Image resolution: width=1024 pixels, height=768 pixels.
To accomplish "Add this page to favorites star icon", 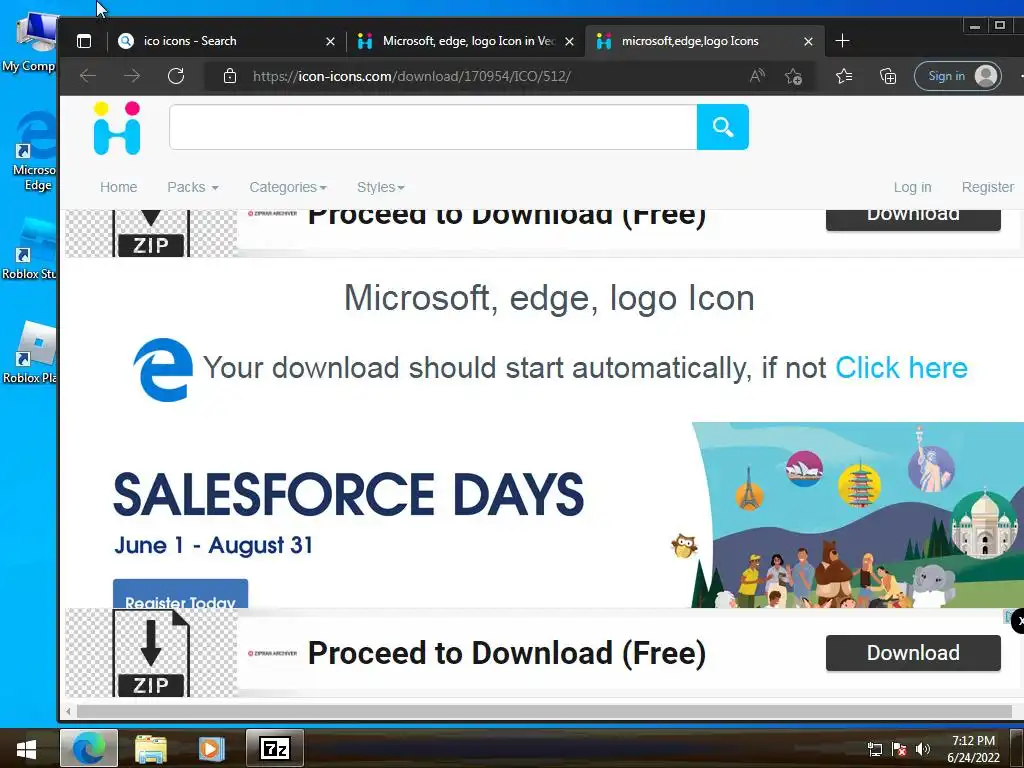I will [793, 76].
